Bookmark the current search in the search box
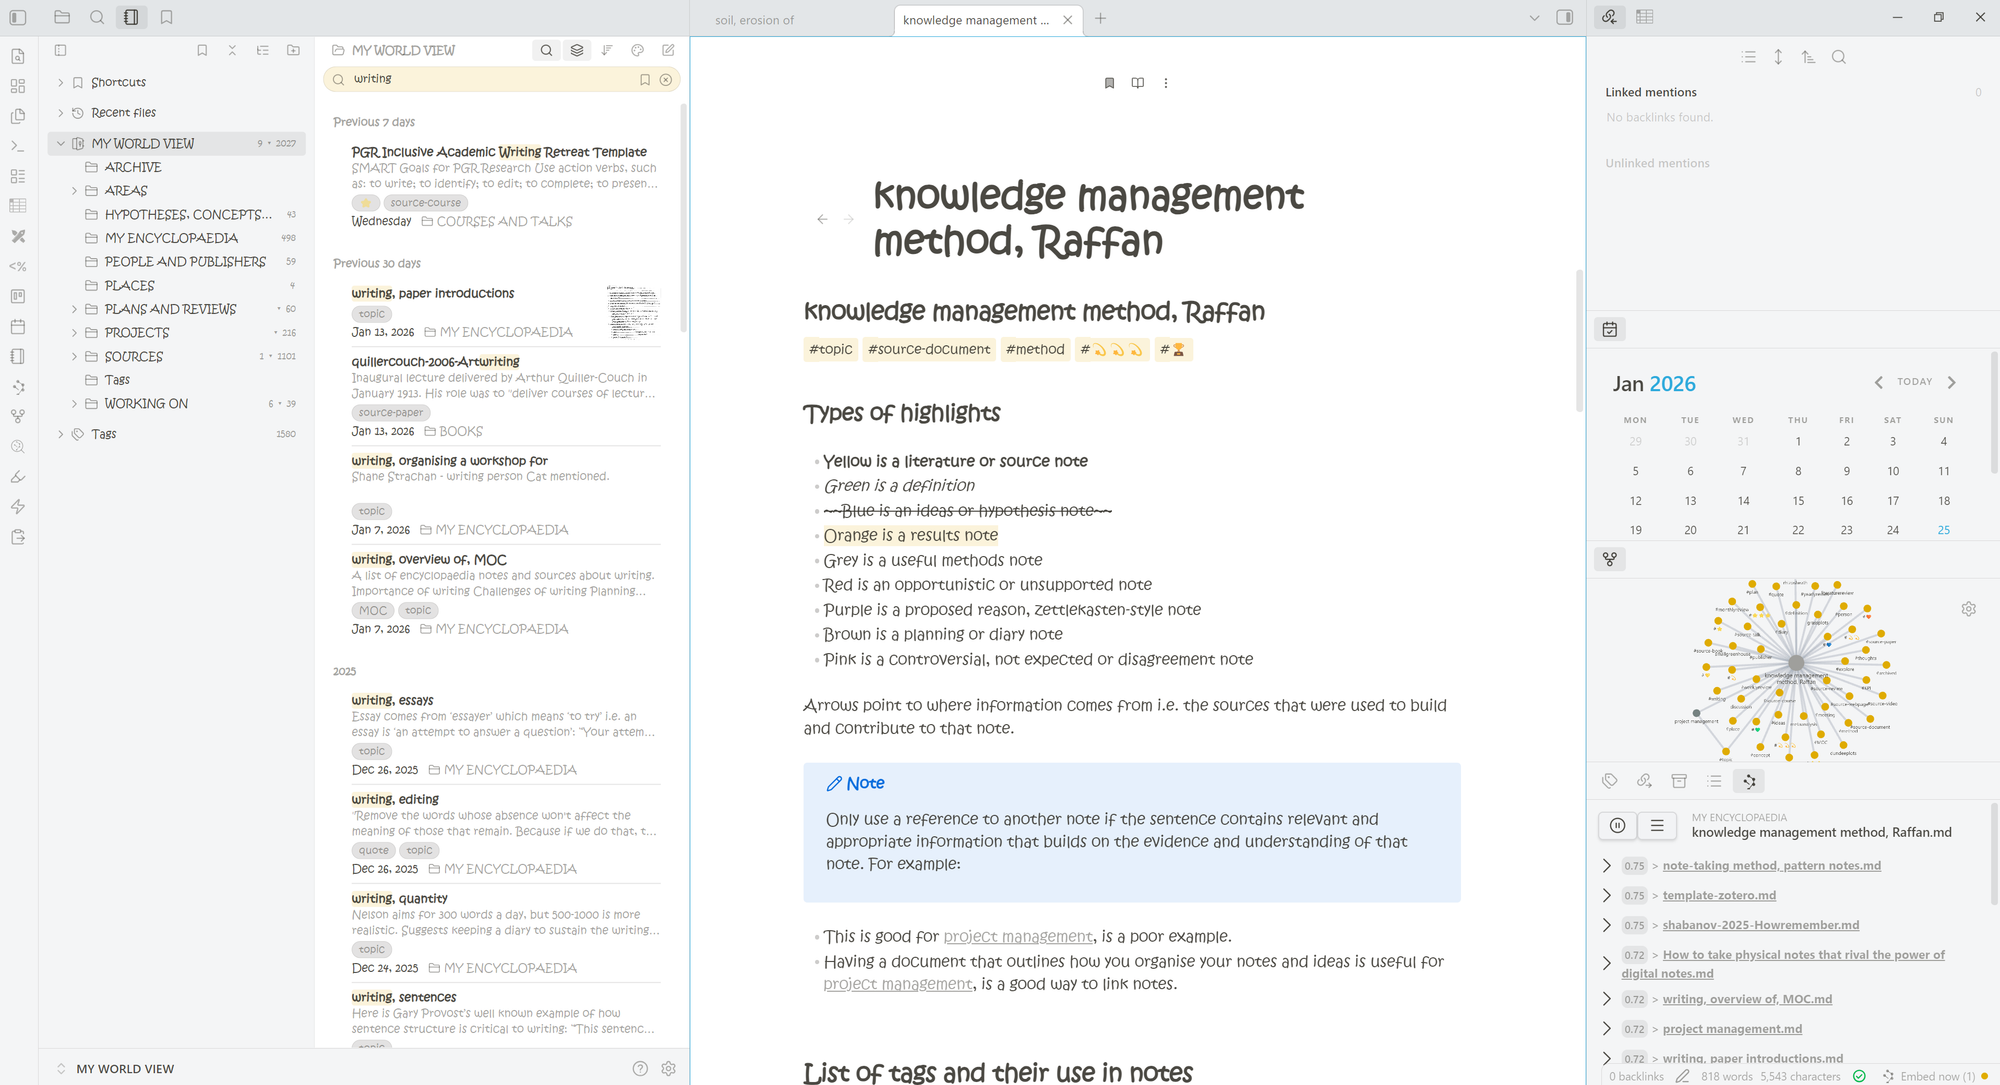Screen dimensions: 2000x1085 [645, 79]
